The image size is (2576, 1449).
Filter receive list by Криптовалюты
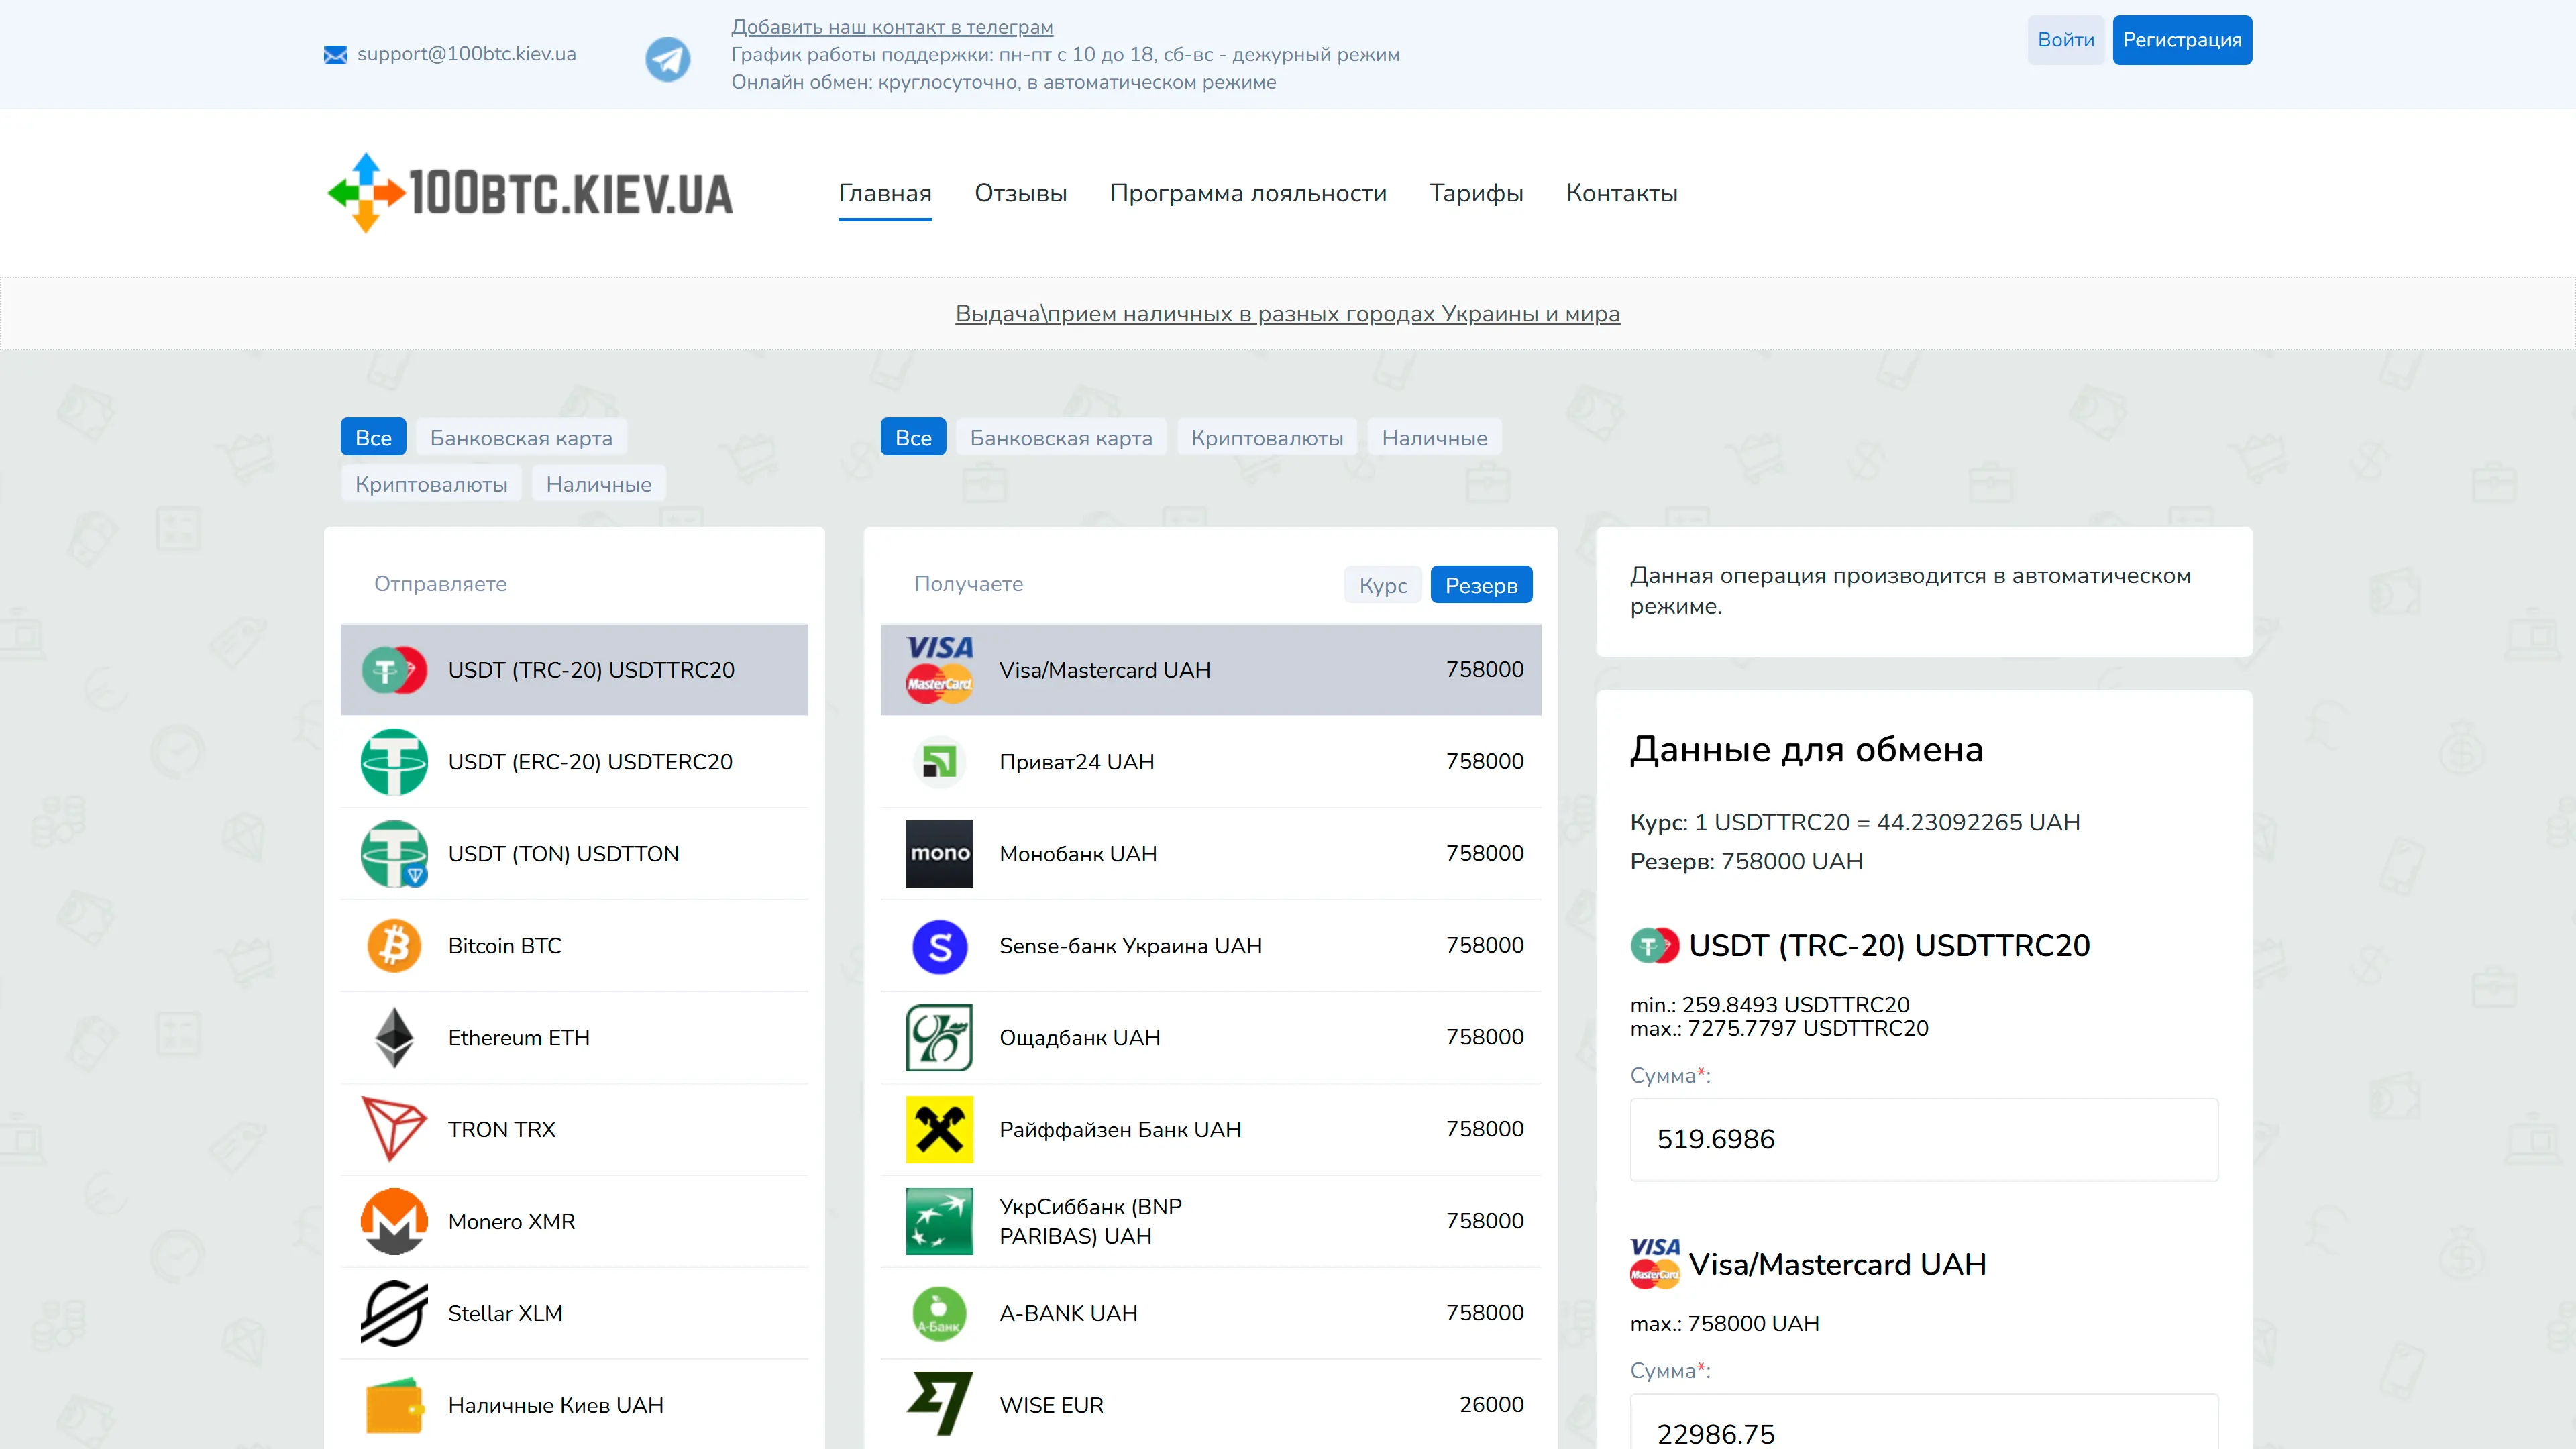click(x=1267, y=437)
